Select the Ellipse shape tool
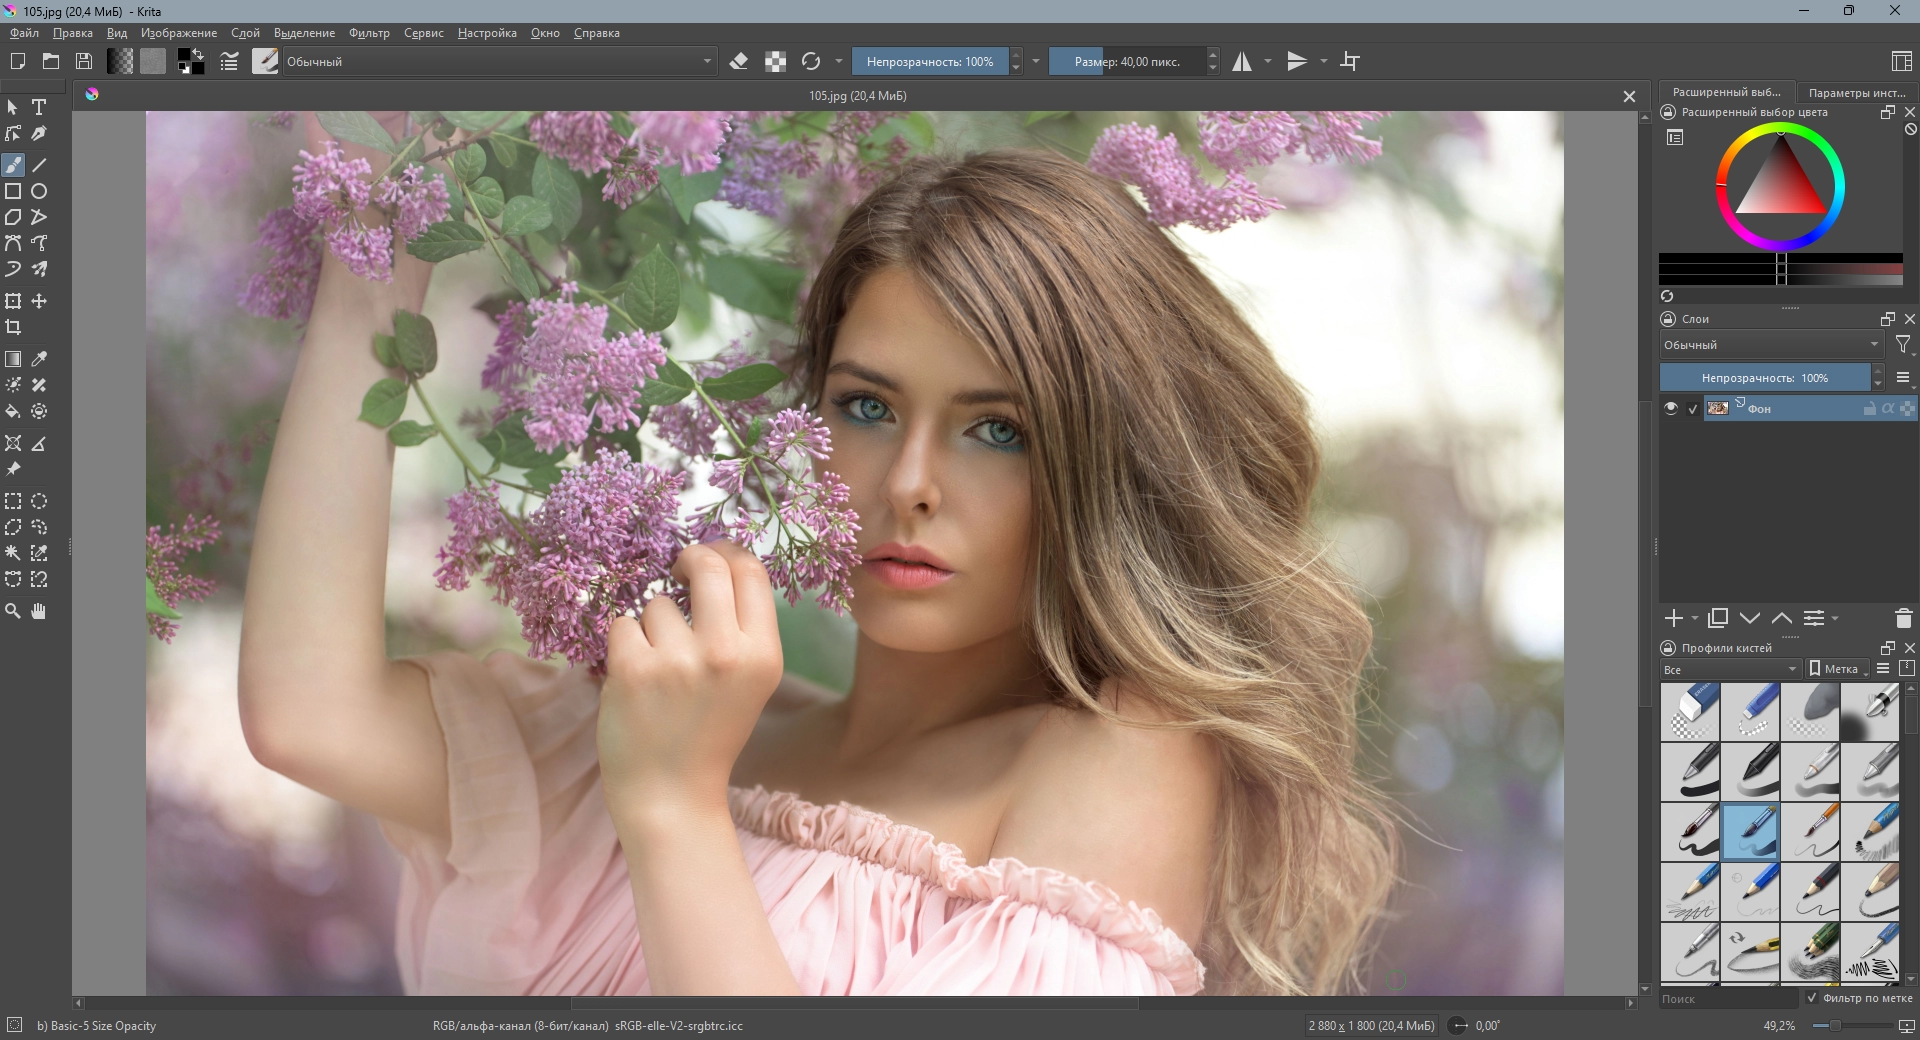The width and height of the screenshot is (1920, 1040). (x=39, y=191)
